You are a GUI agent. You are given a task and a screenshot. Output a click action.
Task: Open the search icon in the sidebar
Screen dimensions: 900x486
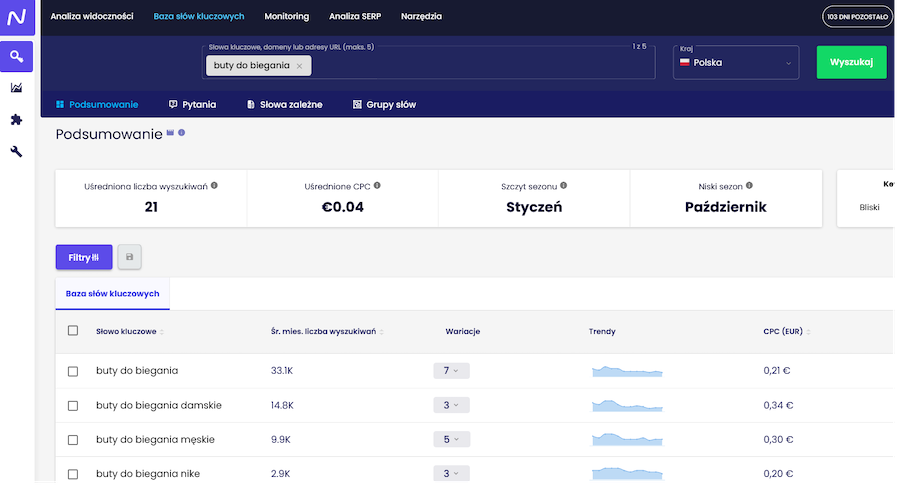coord(17,56)
